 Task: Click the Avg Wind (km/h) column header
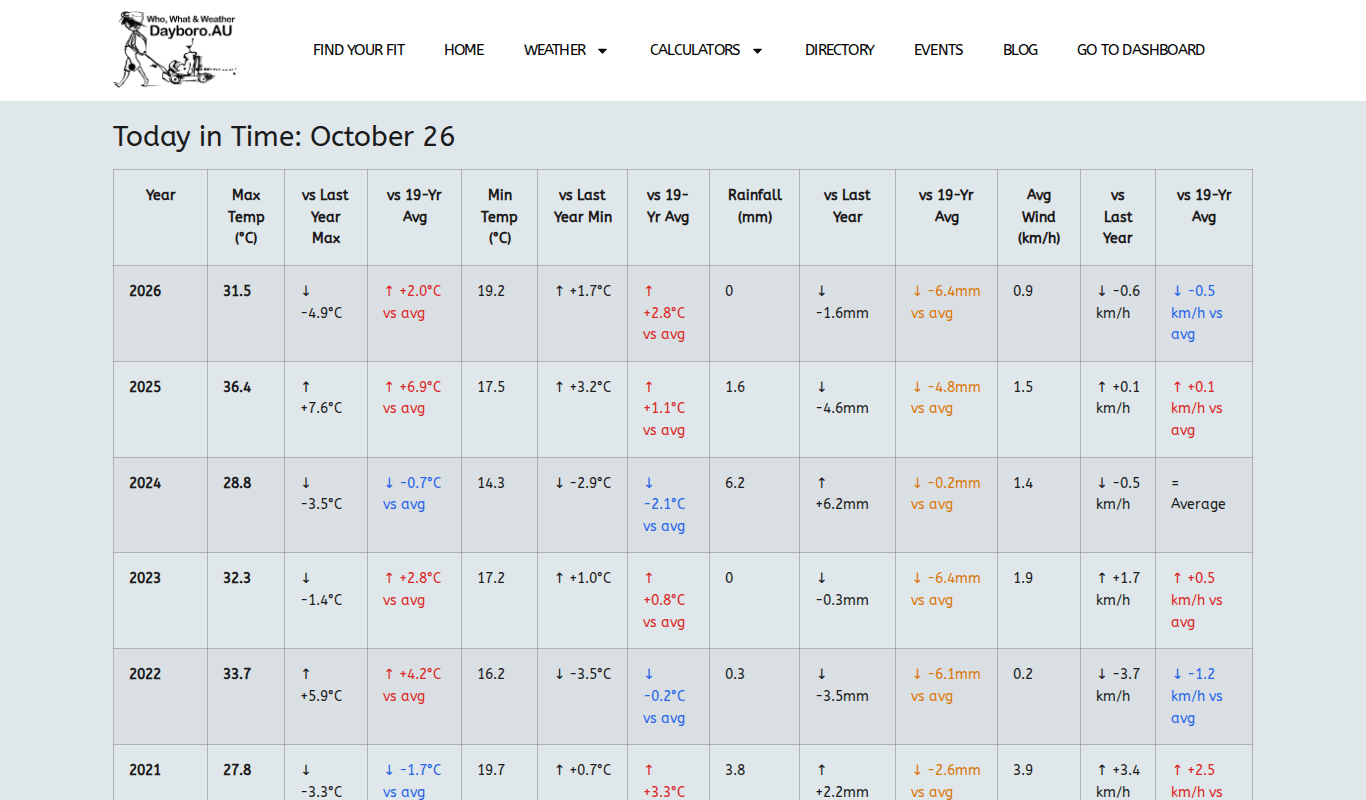[x=1039, y=217]
